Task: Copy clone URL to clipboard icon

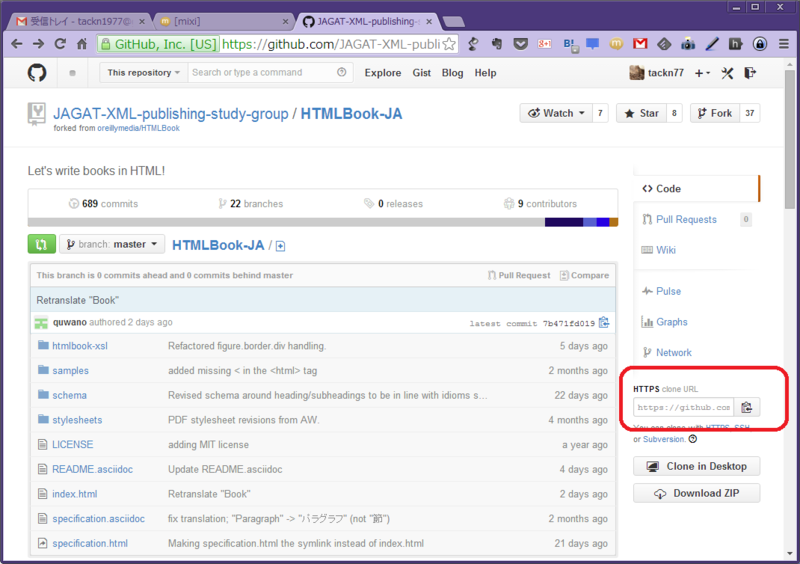Action: (x=746, y=407)
